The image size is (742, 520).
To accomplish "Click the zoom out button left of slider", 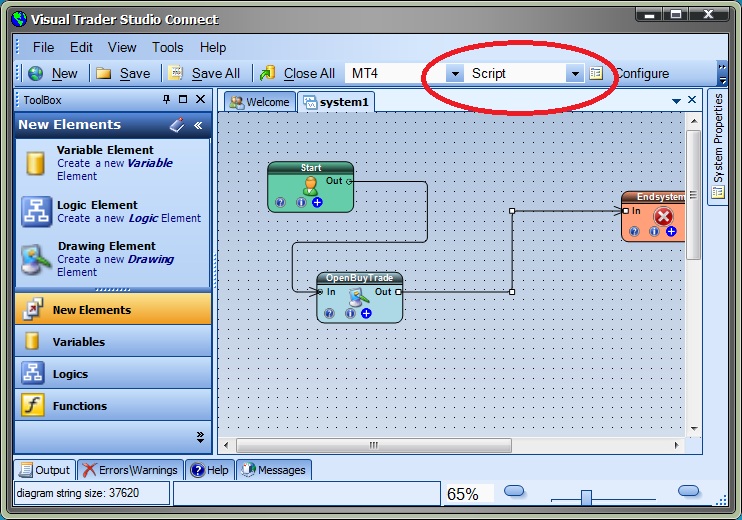I will pos(514,491).
